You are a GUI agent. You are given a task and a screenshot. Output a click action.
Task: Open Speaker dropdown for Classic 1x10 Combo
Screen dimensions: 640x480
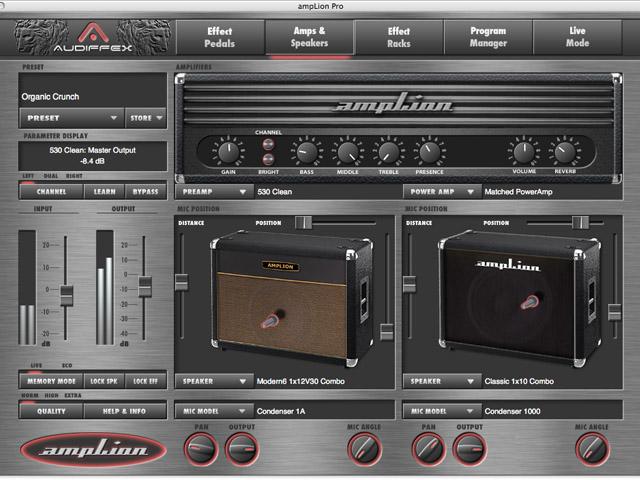442,381
